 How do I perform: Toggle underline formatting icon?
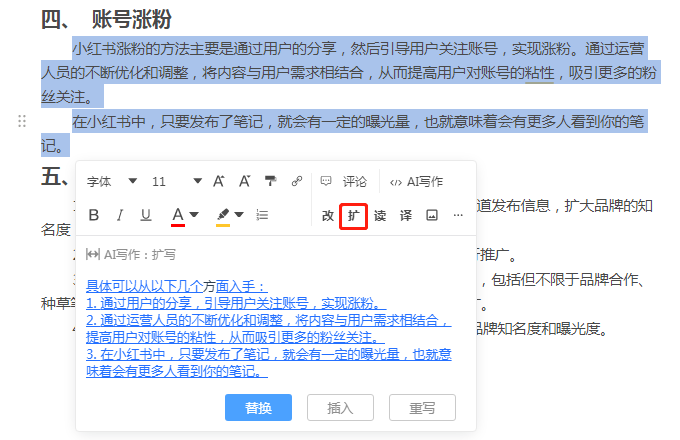coord(146,215)
